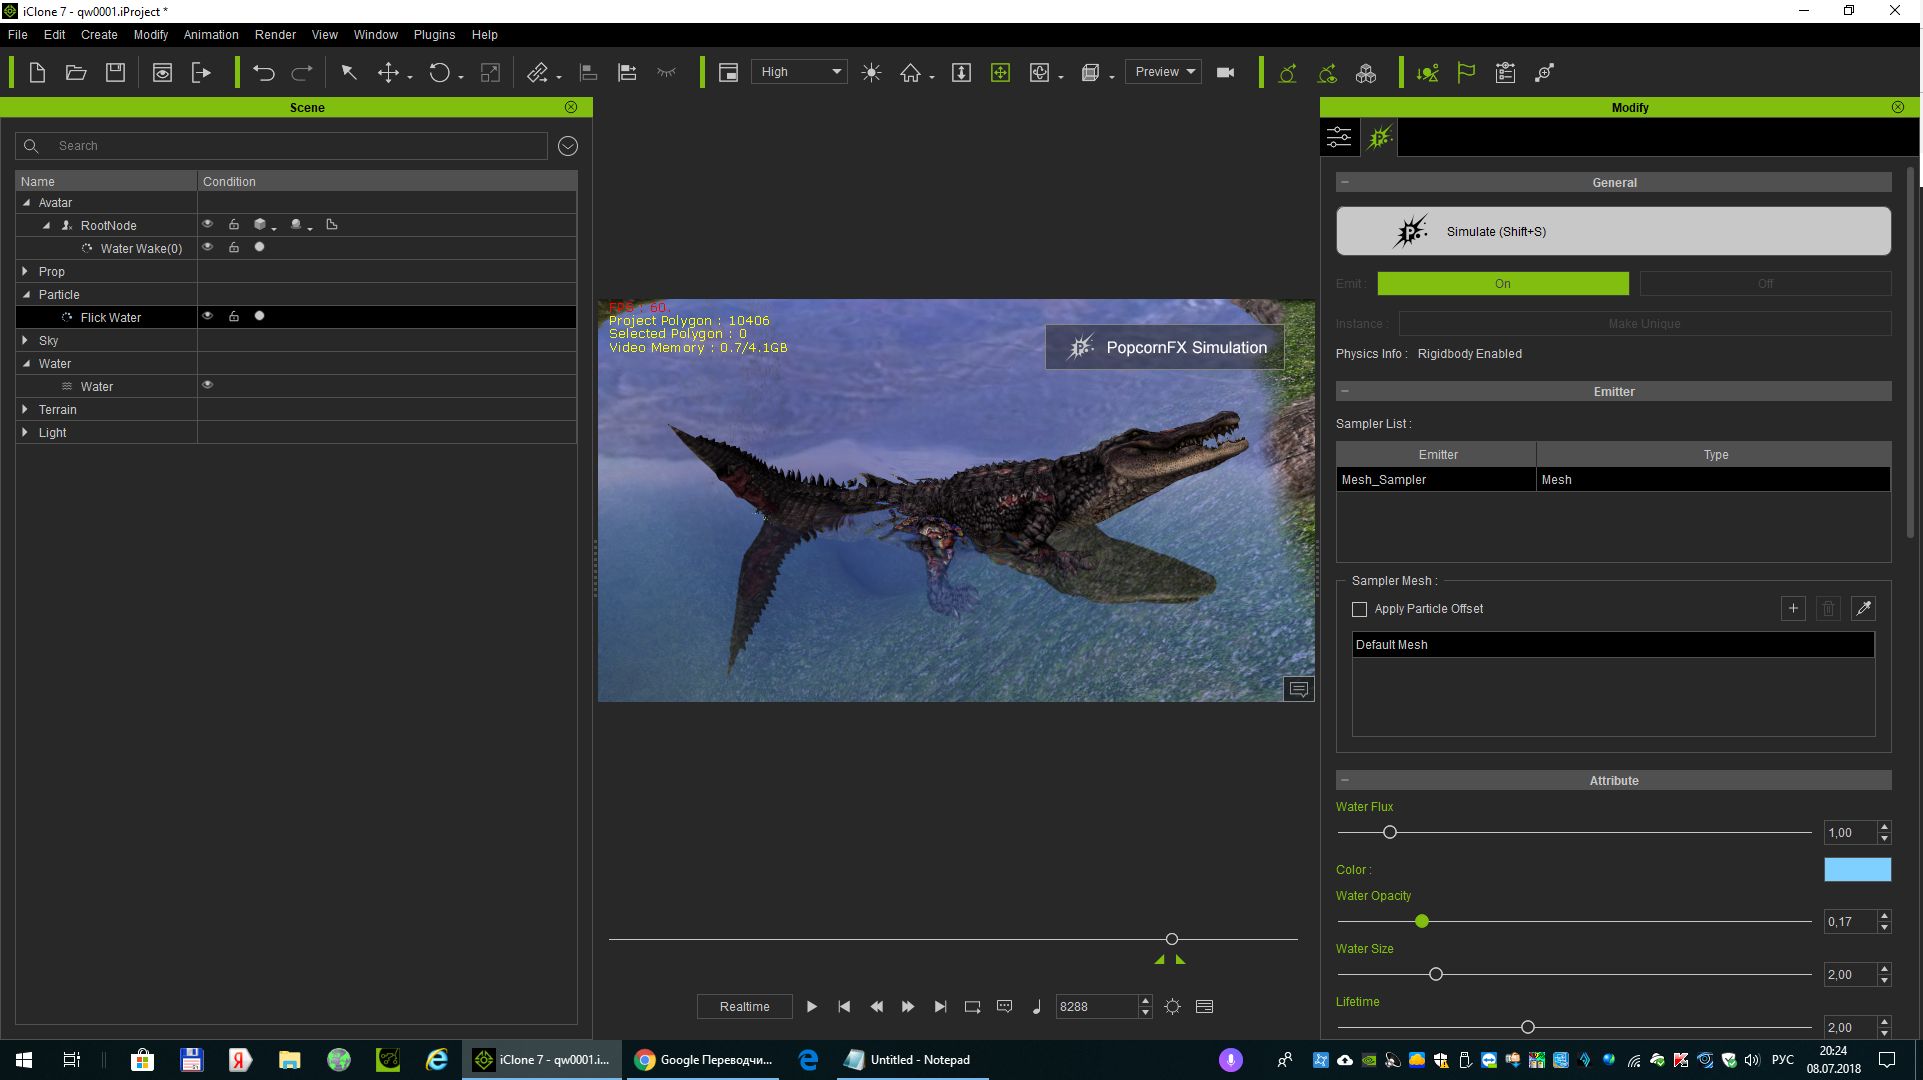Open a project with the folder icon

(76, 72)
